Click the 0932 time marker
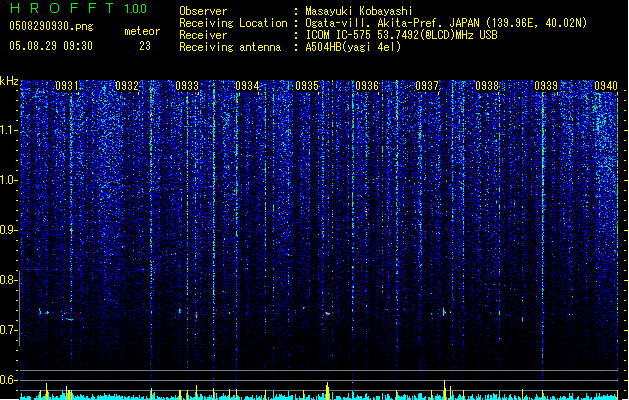 (127, 86)
